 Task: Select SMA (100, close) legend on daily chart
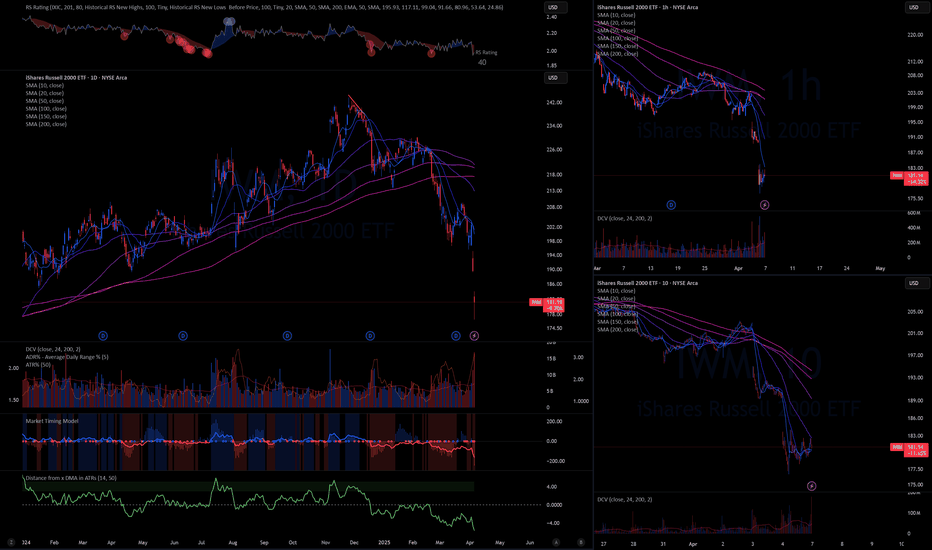[46, 109]
